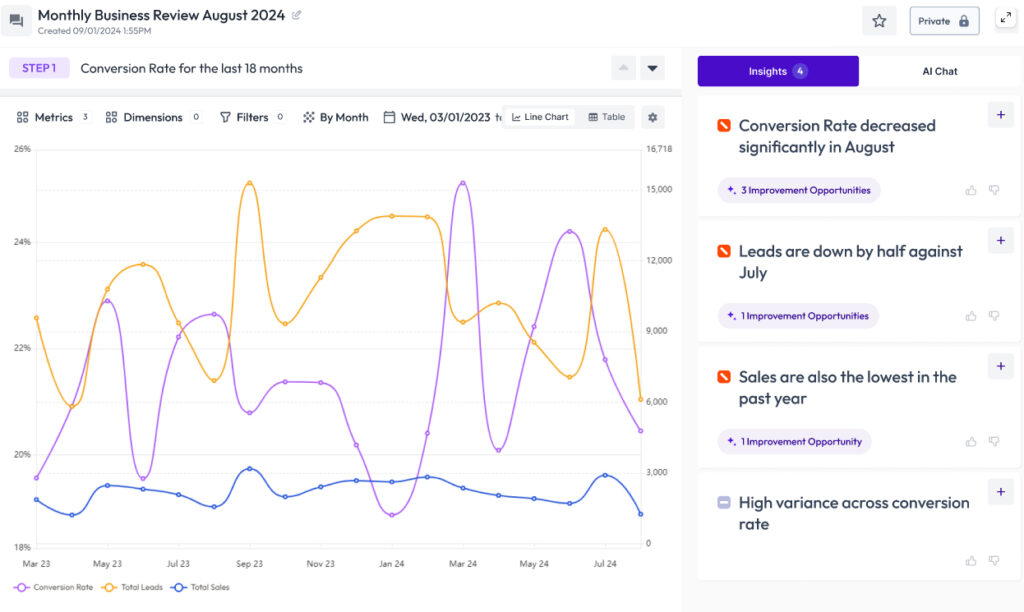Switch to the AI Chat tab
The width and height of the screenshot is (1024, 612).
pos(939,71)
